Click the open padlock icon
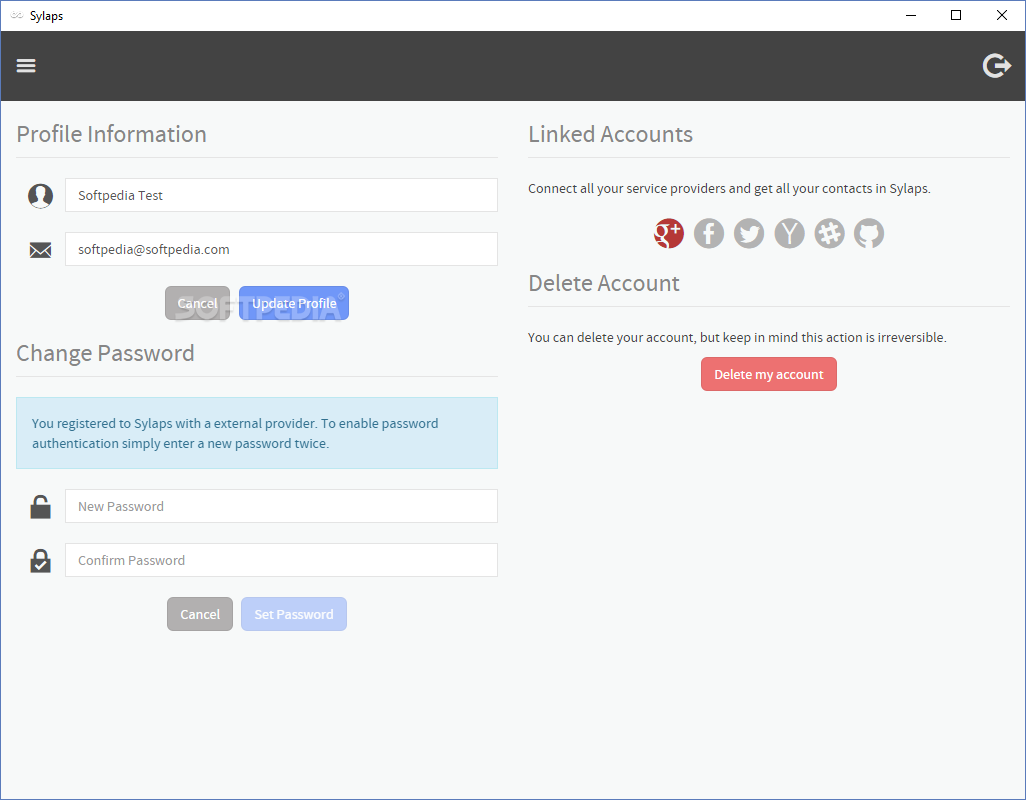Screen dimensions: 1026x800 pos(41,507)
